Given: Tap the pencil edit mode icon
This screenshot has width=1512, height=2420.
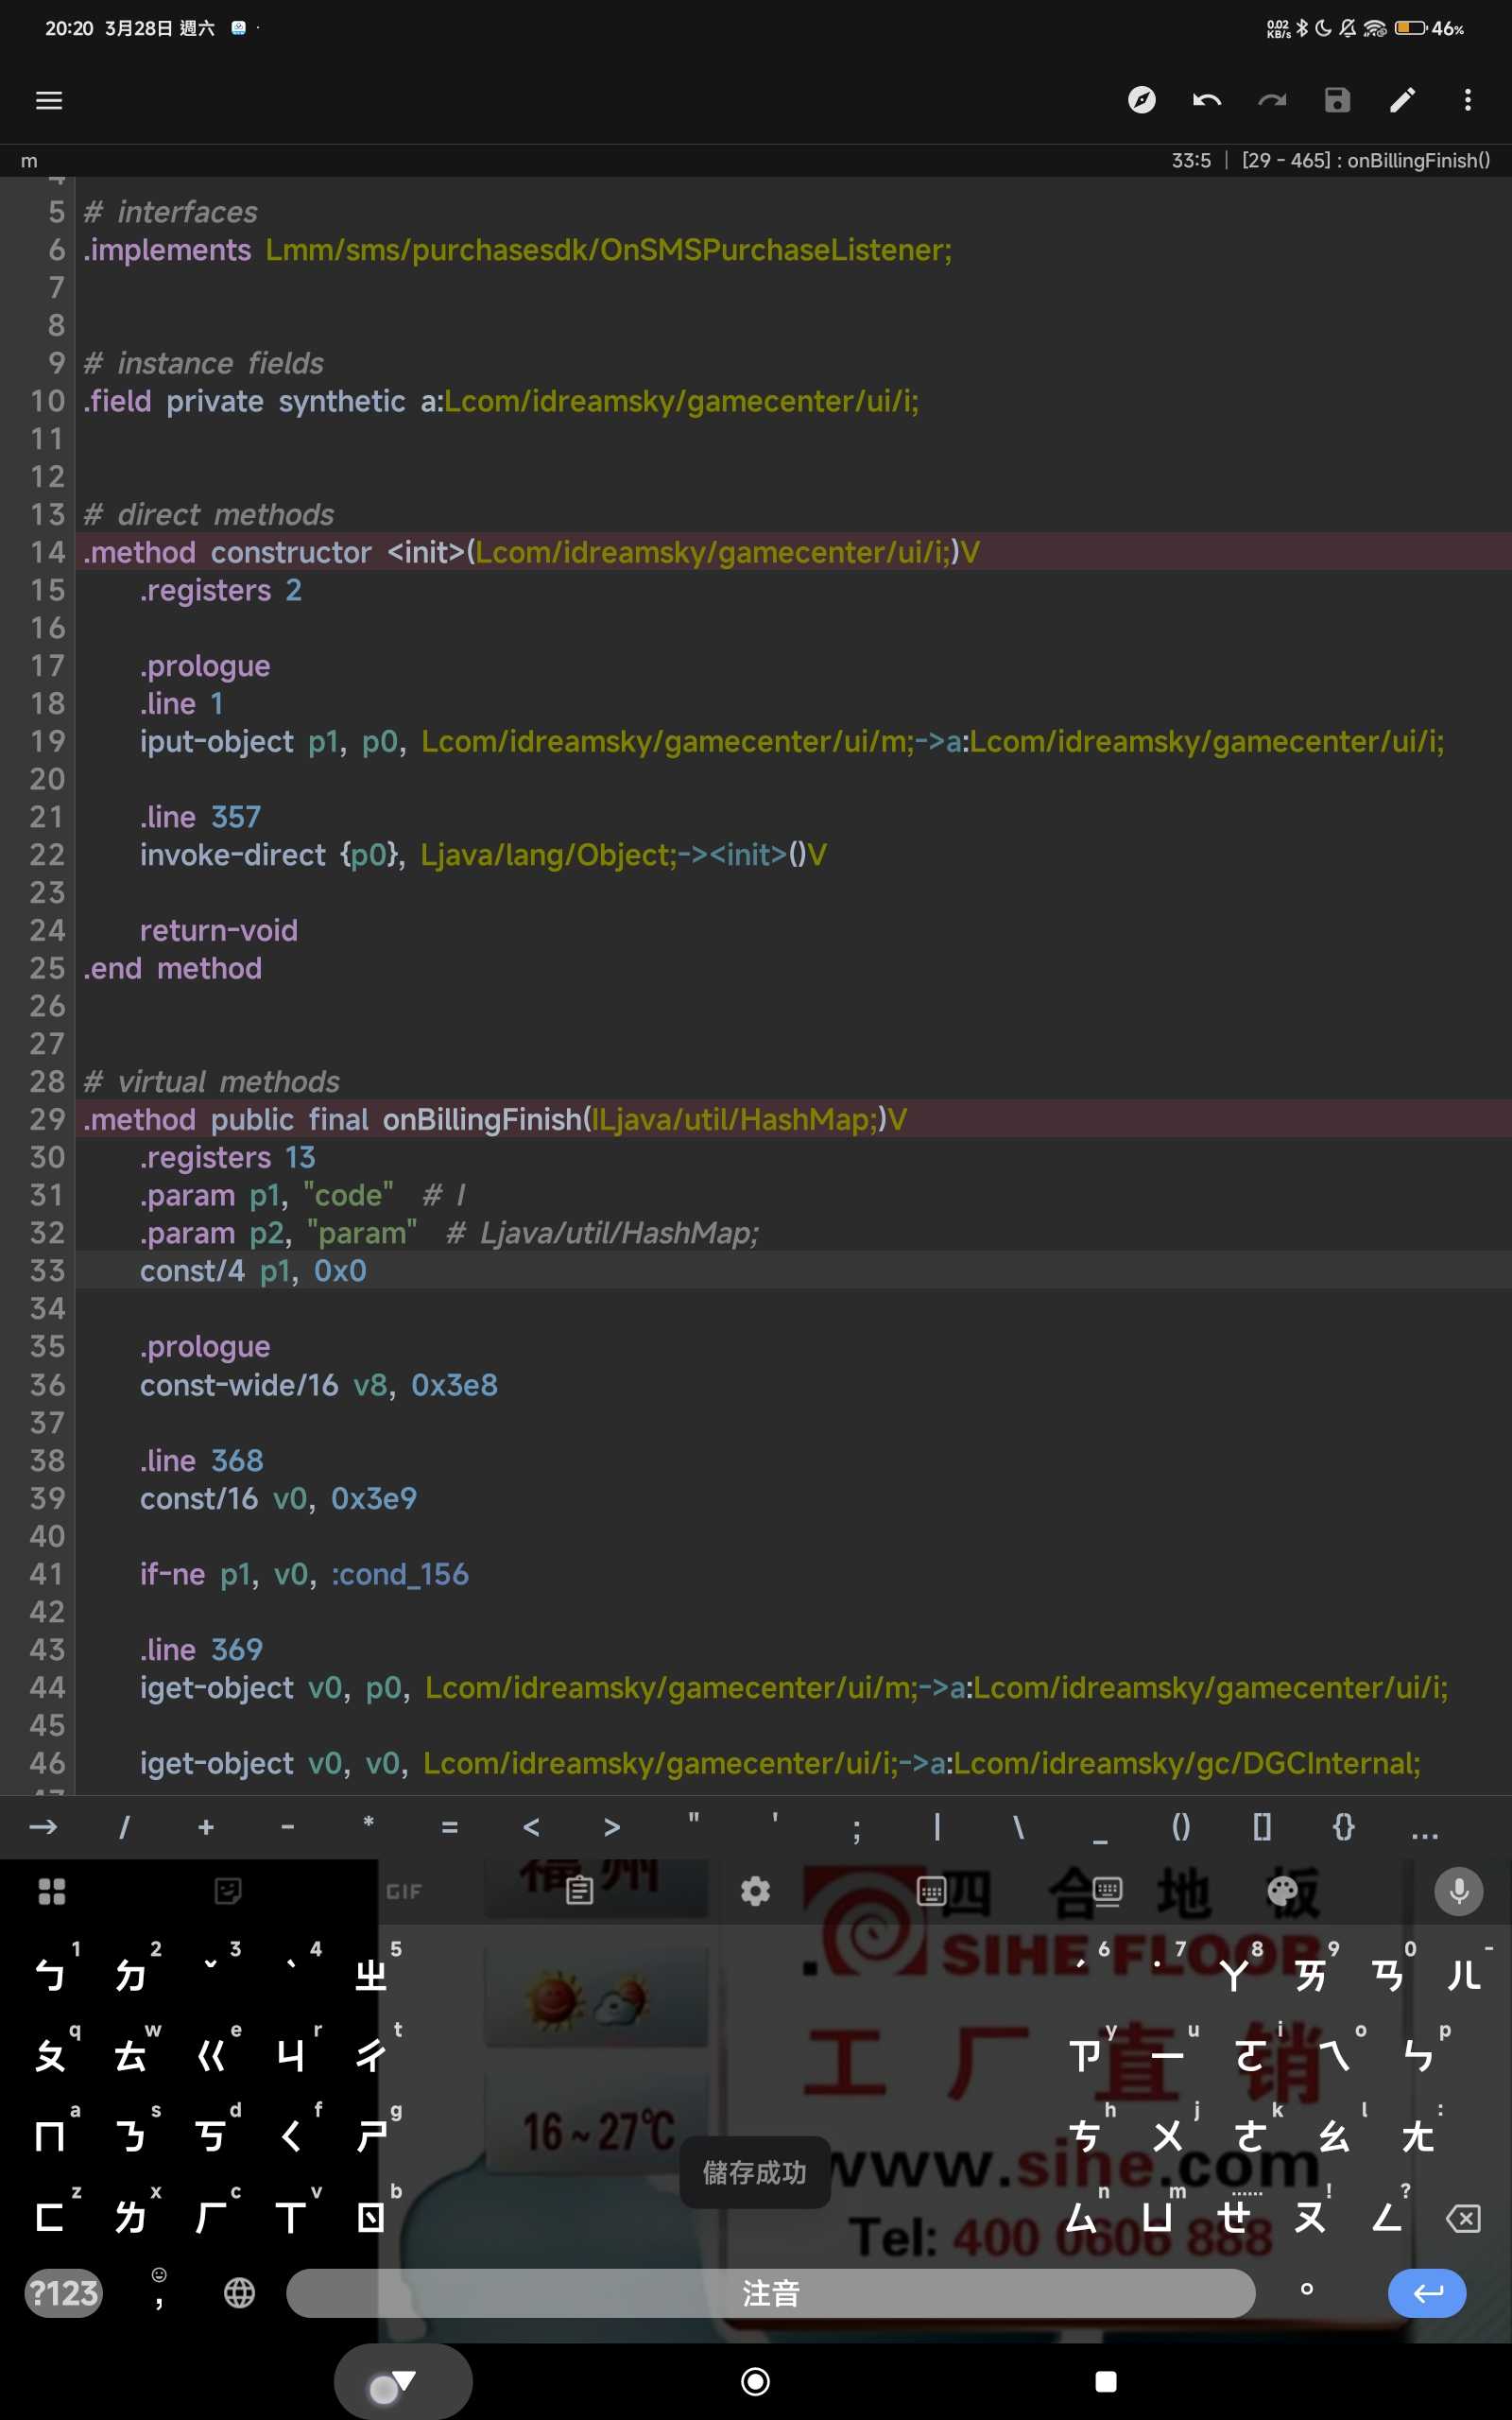Looking at the screenshot, I should coord(1402,100).
